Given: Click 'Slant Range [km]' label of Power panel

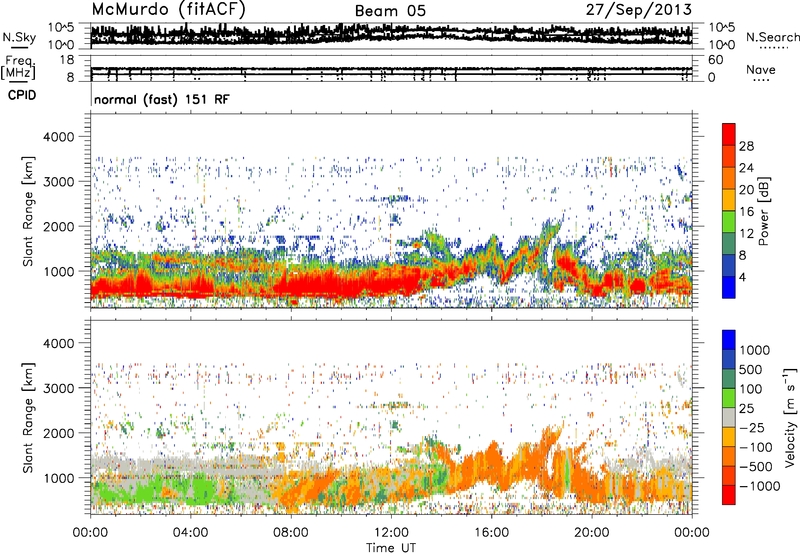Looking at the screenshot, I should point(28,211).
